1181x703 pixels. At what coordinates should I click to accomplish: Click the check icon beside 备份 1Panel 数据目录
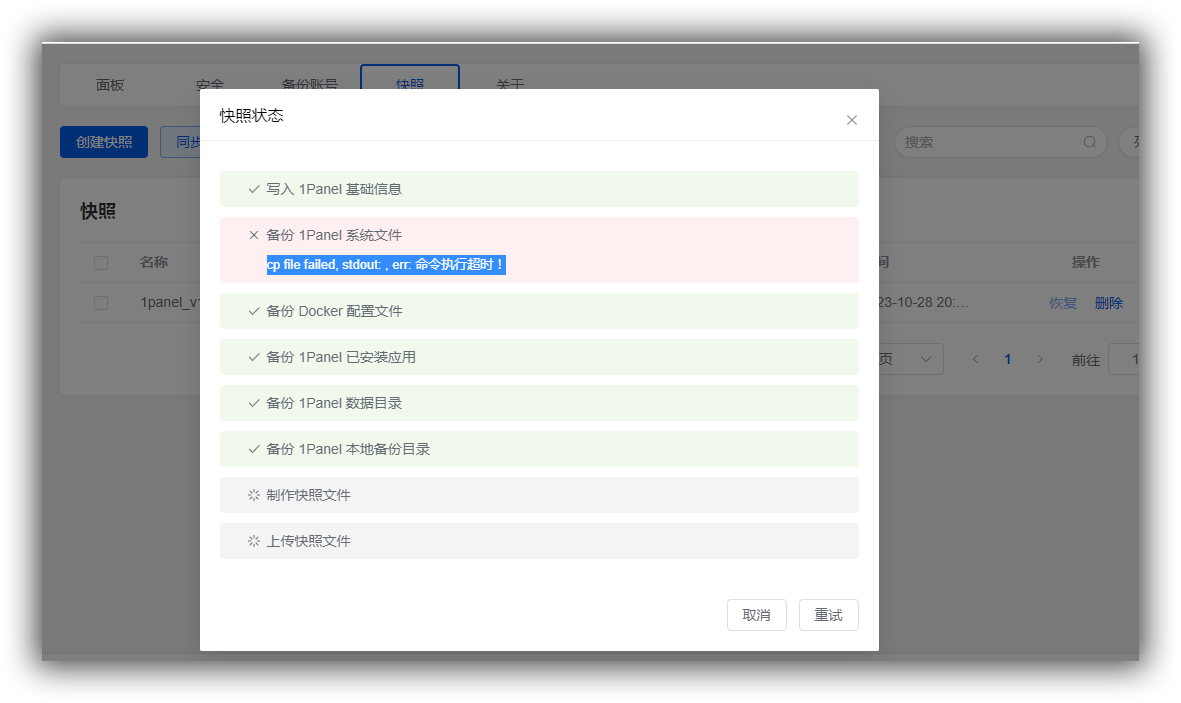(254, 403)
